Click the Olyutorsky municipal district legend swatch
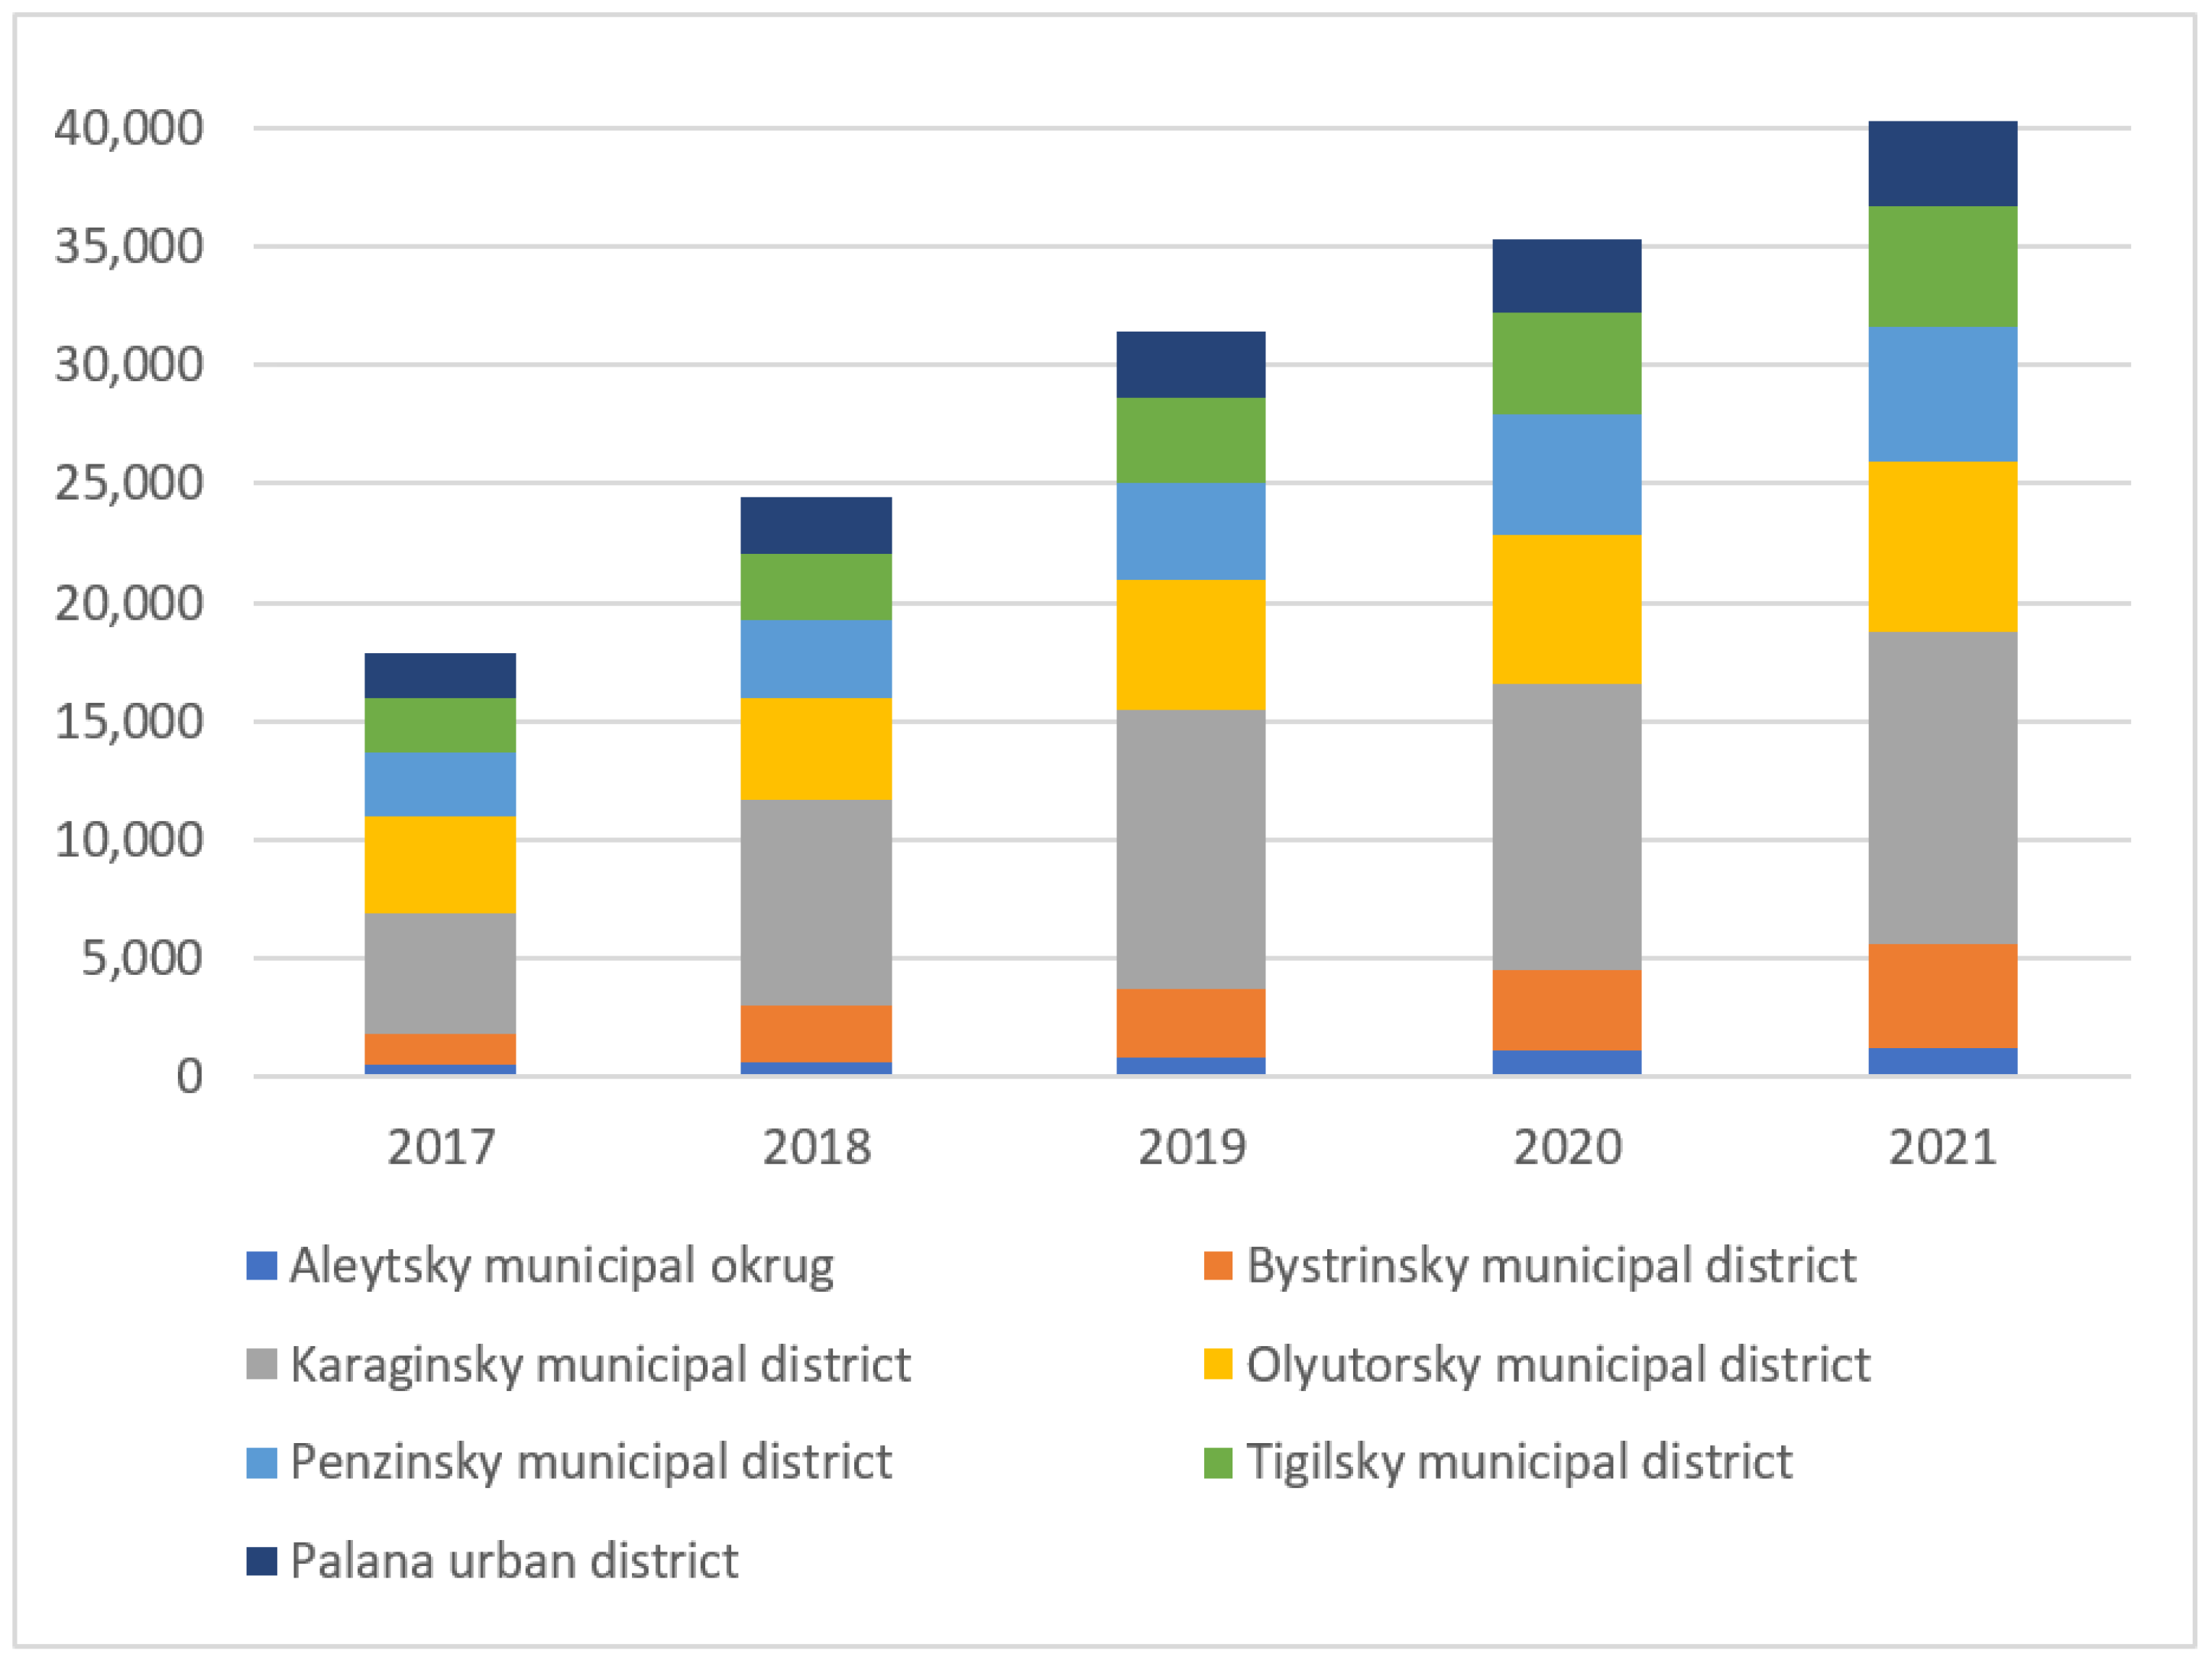Screen dimensions: 2212x1660 pyautogui.click(x=1217, y=1364)
